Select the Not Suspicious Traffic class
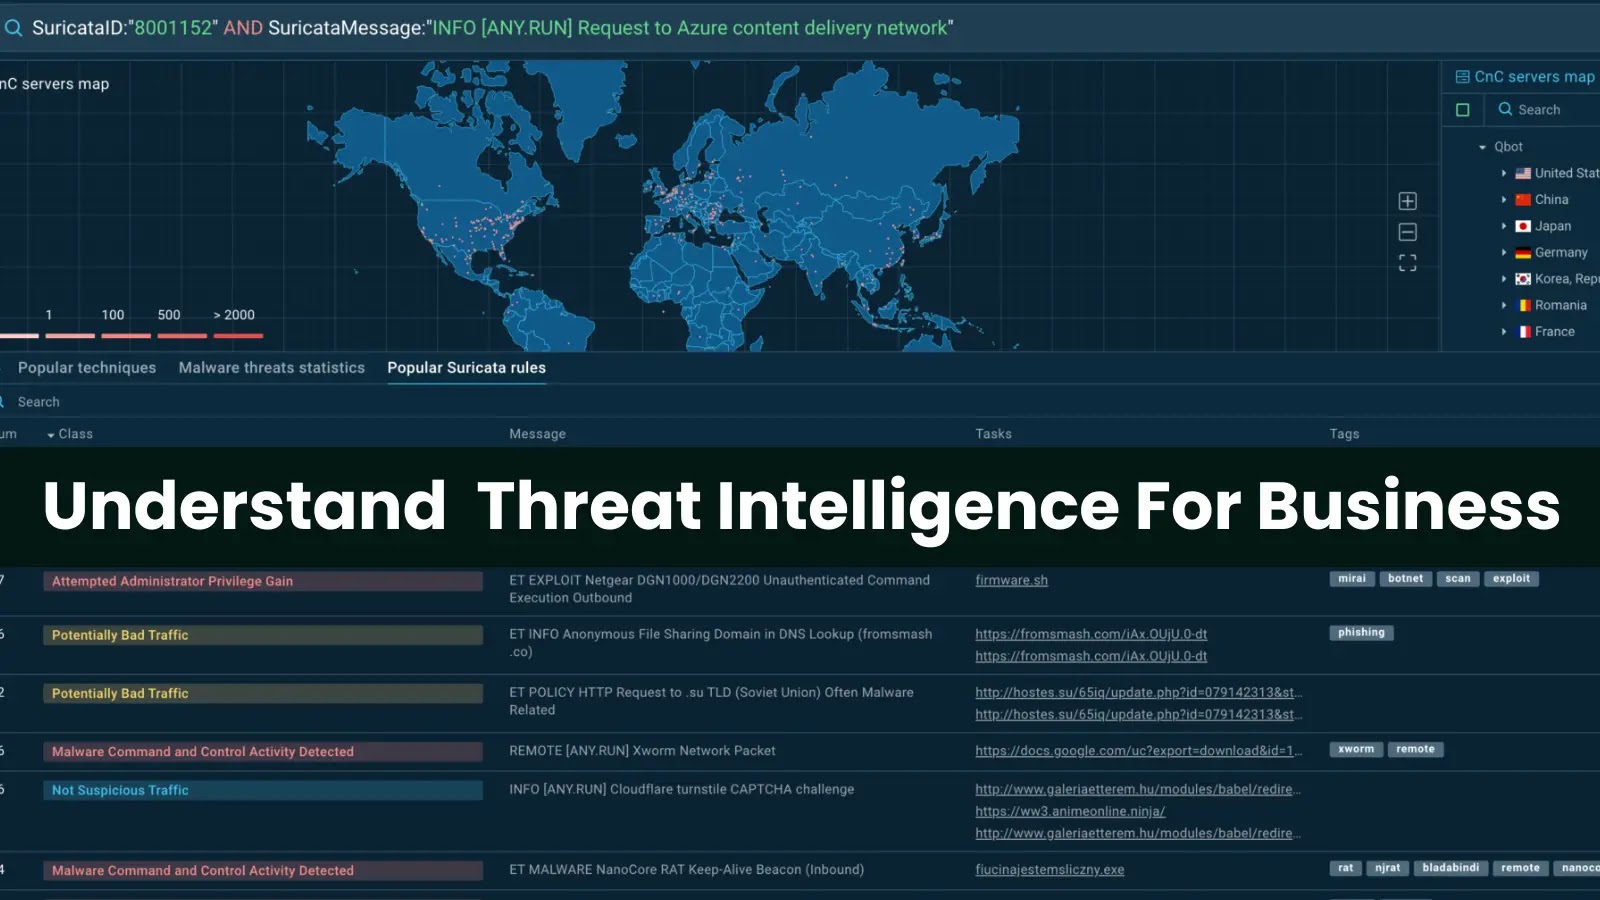The width and height of the screenshot is (1600, 900). 263,790
